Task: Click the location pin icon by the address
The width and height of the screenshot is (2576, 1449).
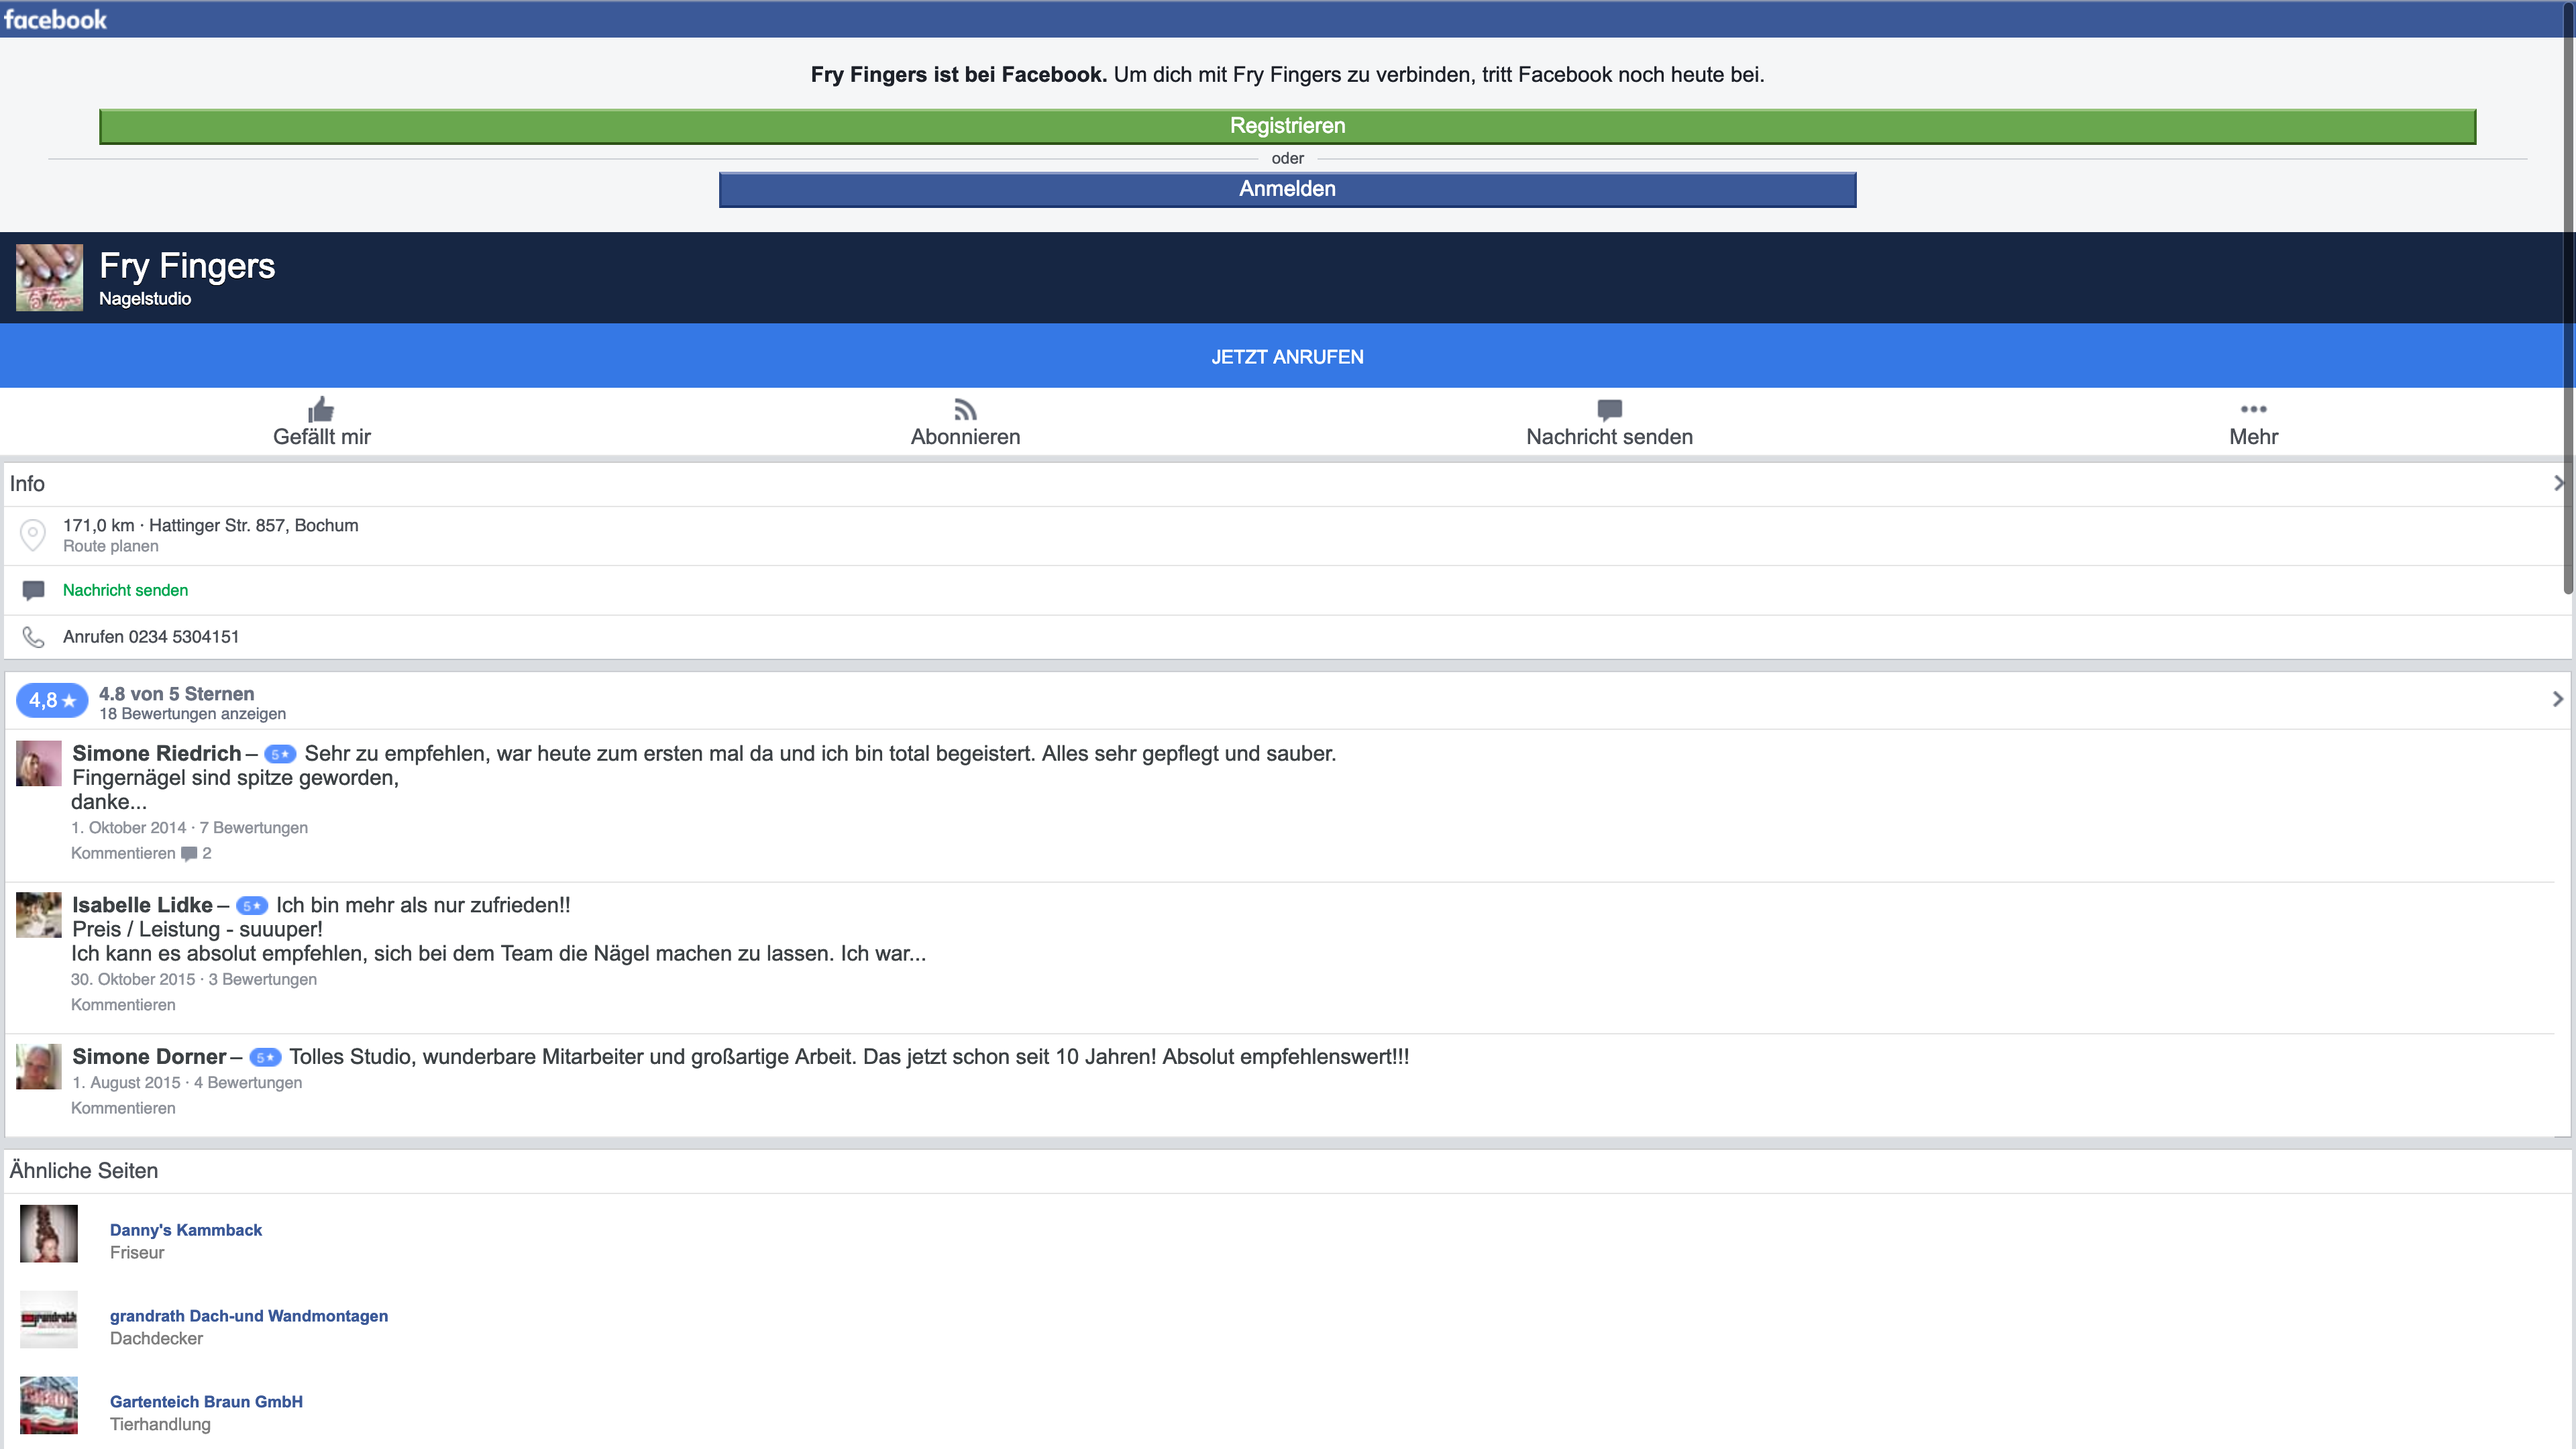Action: click(33, 535)
